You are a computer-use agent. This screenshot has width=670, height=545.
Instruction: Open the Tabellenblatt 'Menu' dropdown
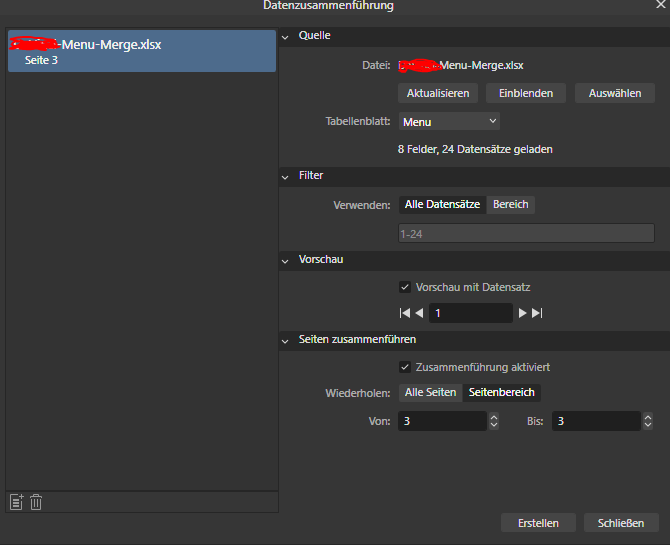pyautogui.click(x=449, y=121)
